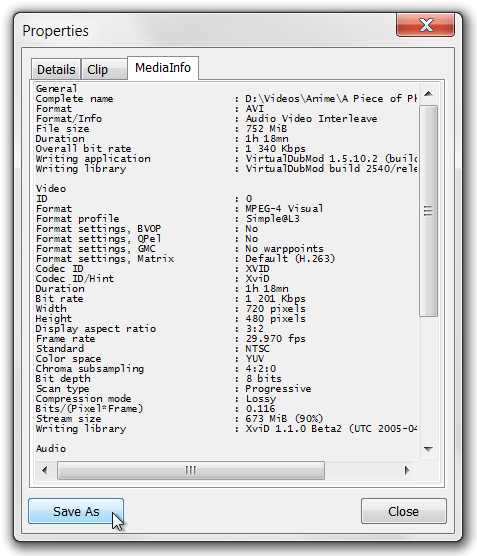The height and width of the screenshot is (556, 477).
Task: Click the 'XviD 1.1.0 Beta2' writing library value
Action: click(293, 428)
